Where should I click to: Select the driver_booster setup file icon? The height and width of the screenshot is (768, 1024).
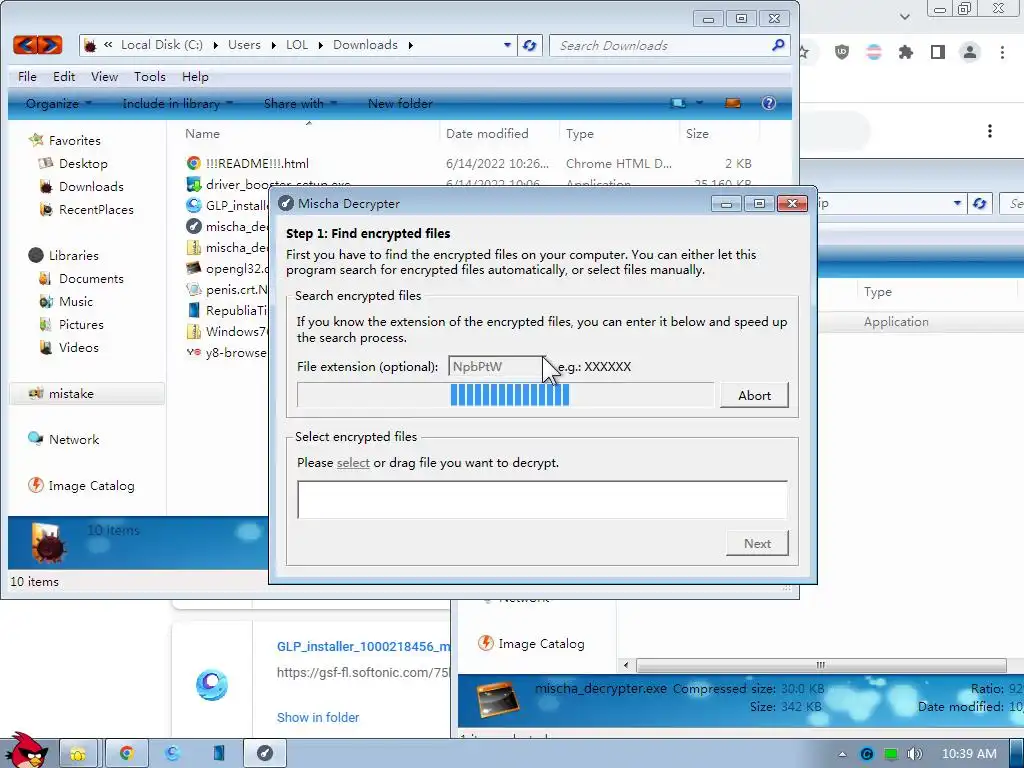[x=193, y=184]
